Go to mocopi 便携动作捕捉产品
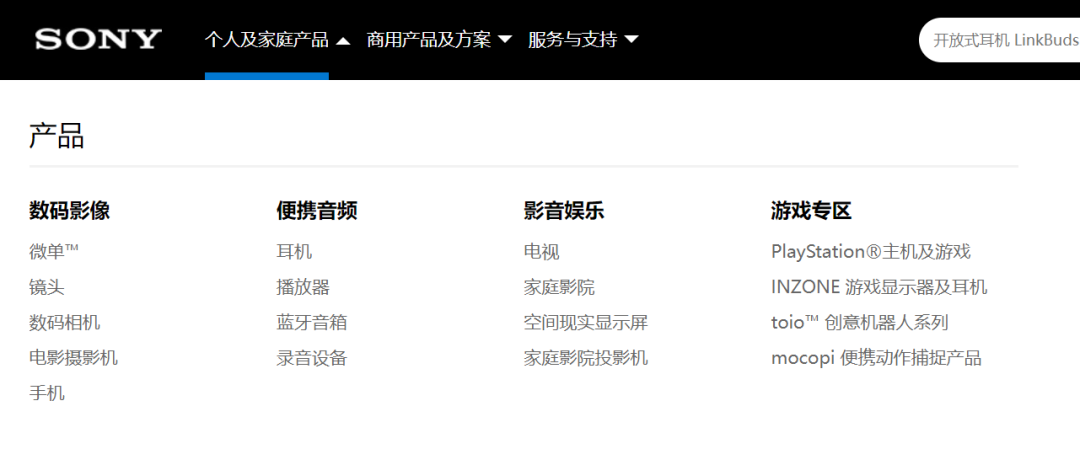This screenshot has width=1080, height=465. pyautogui.click(x=876, y=358)
